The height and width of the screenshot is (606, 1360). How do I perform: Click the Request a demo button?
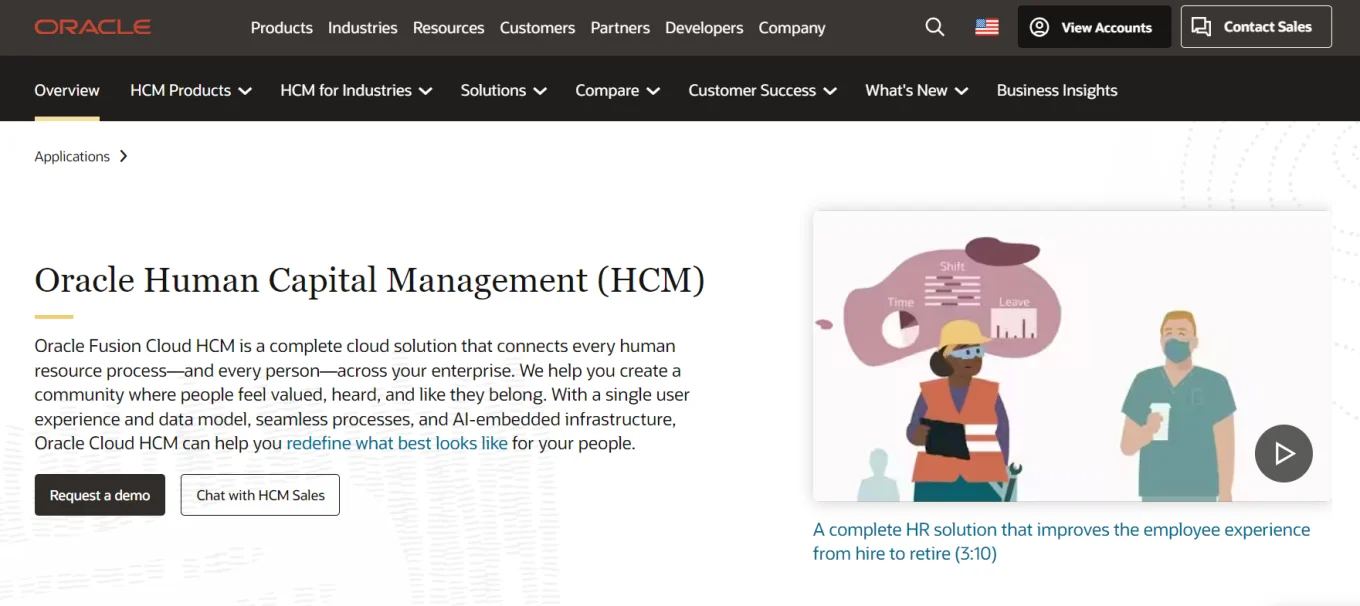click(99, 494)
